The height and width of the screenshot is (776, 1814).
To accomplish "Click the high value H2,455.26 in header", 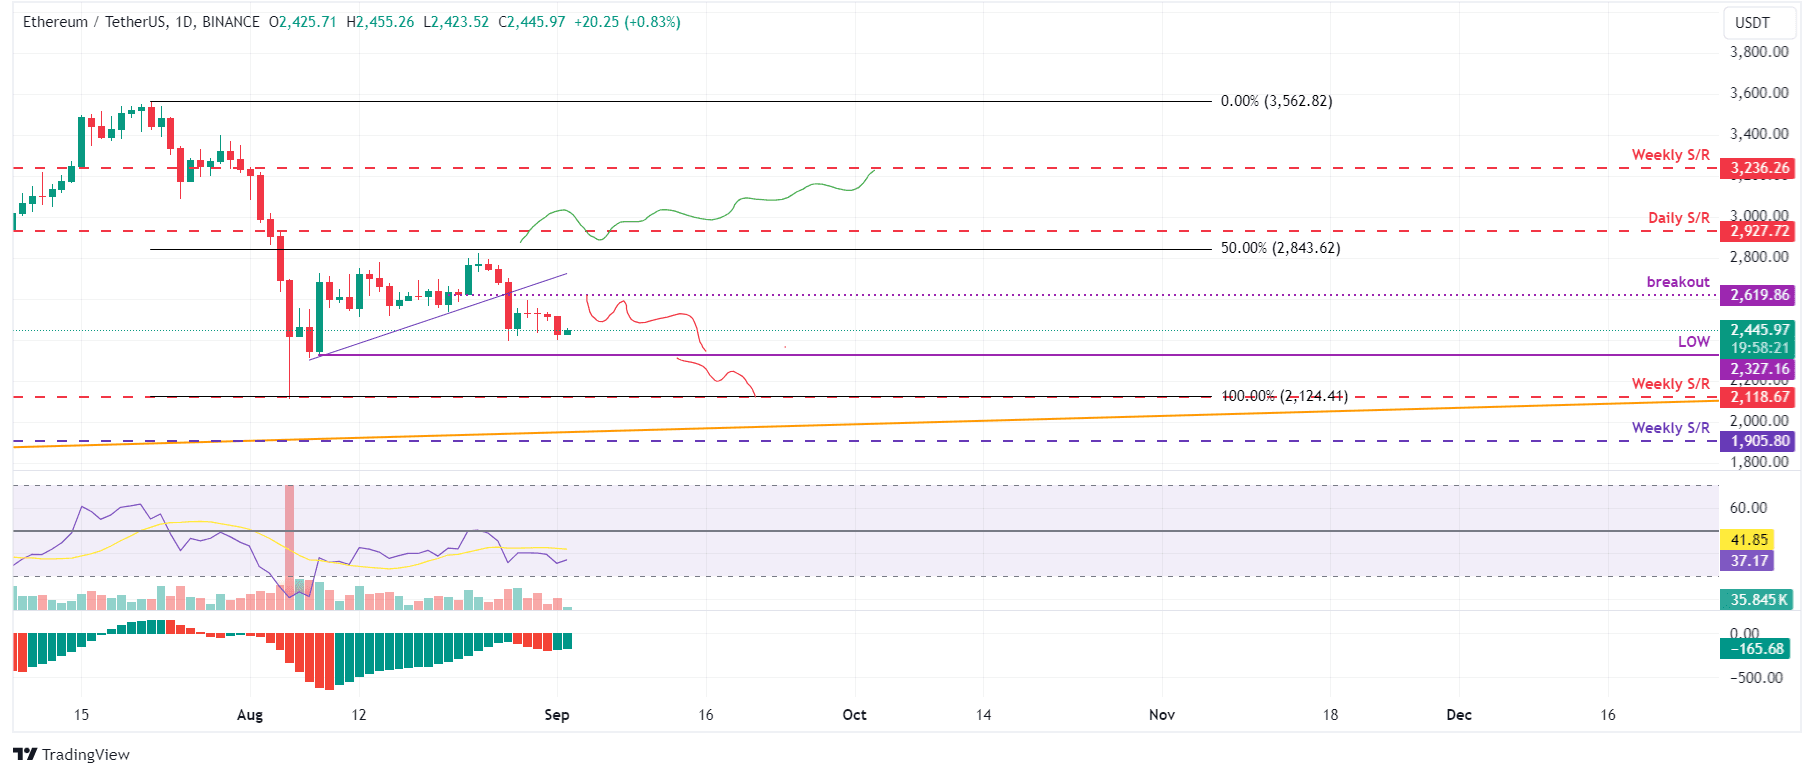I will pyautogui.click(x=380, y=21).
